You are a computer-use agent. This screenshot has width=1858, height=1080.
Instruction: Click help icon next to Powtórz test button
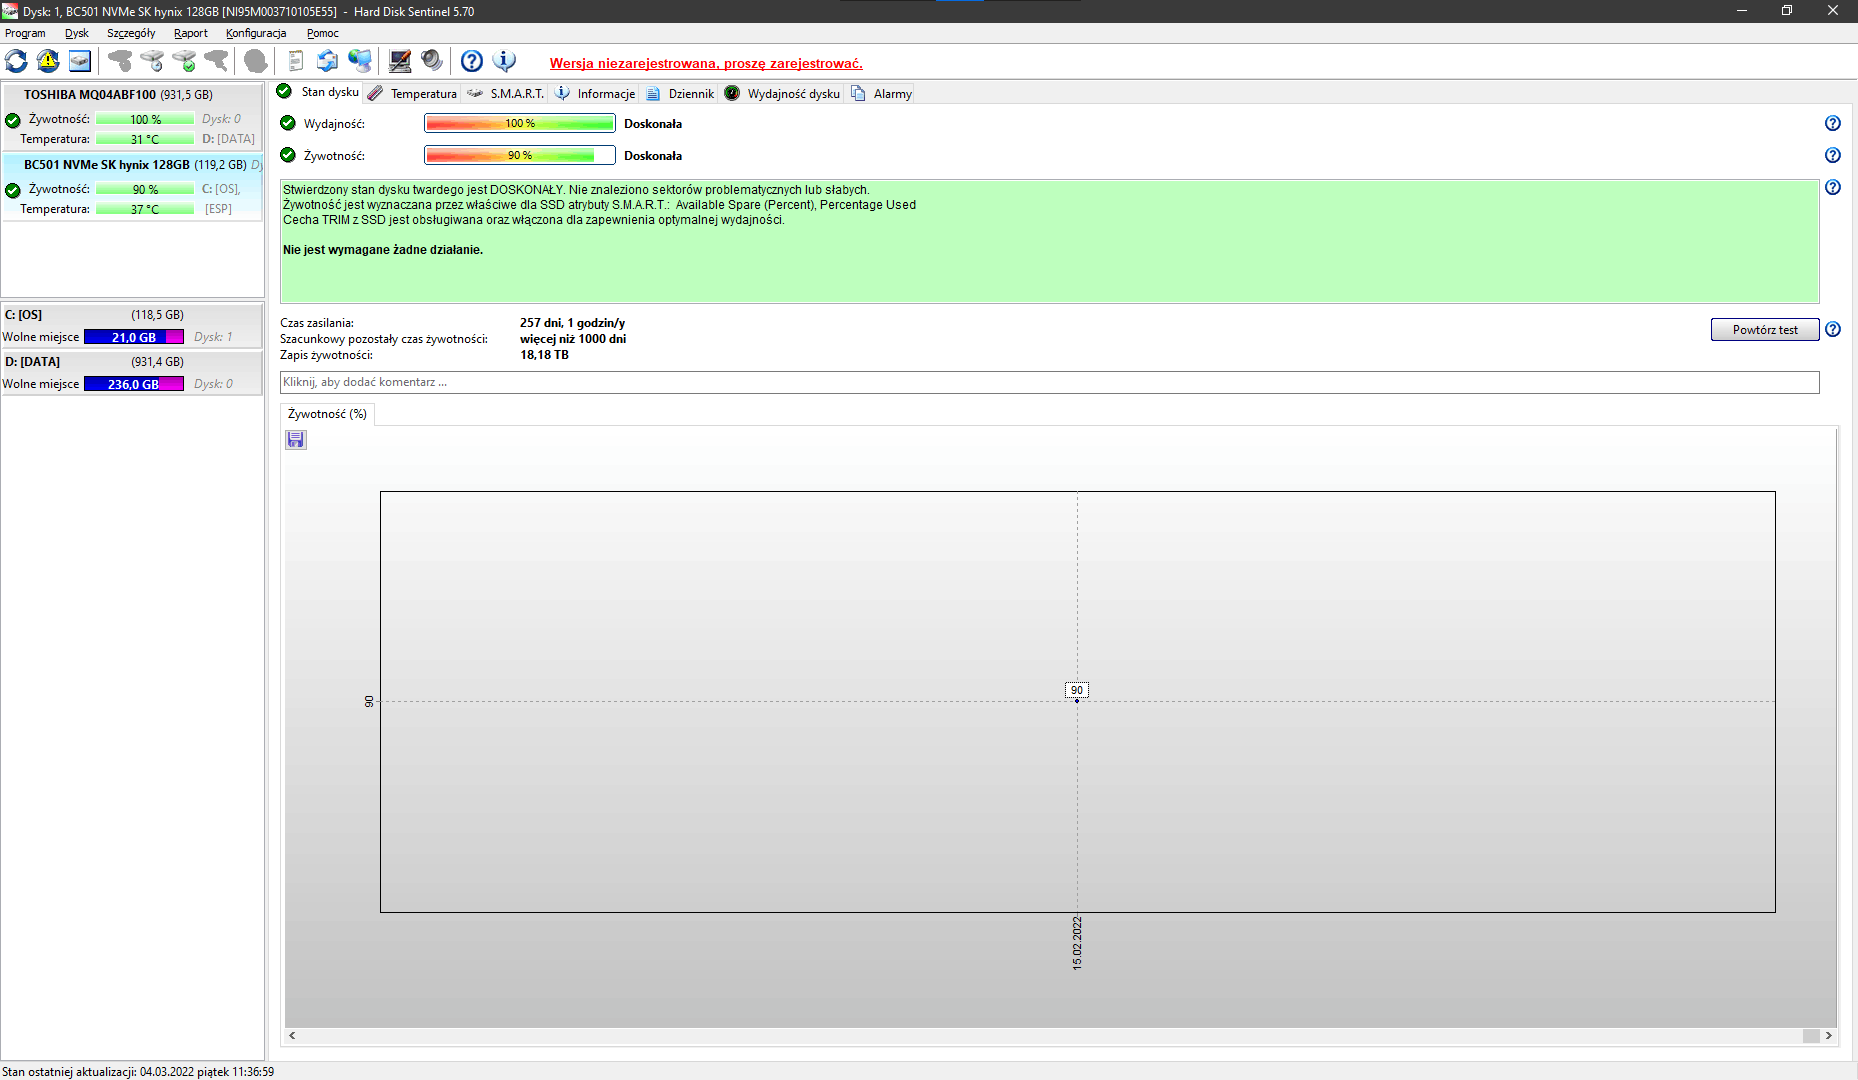(1833, 329)
